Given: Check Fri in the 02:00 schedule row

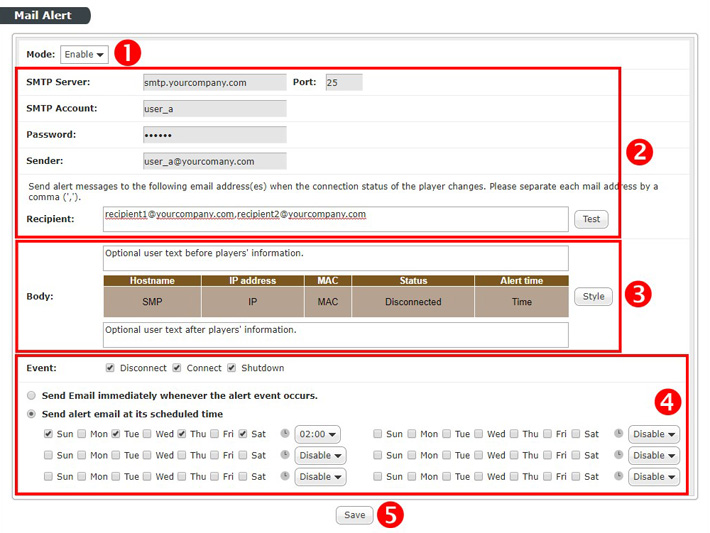Looking at the screenshot, I should [x=215, y=434].
